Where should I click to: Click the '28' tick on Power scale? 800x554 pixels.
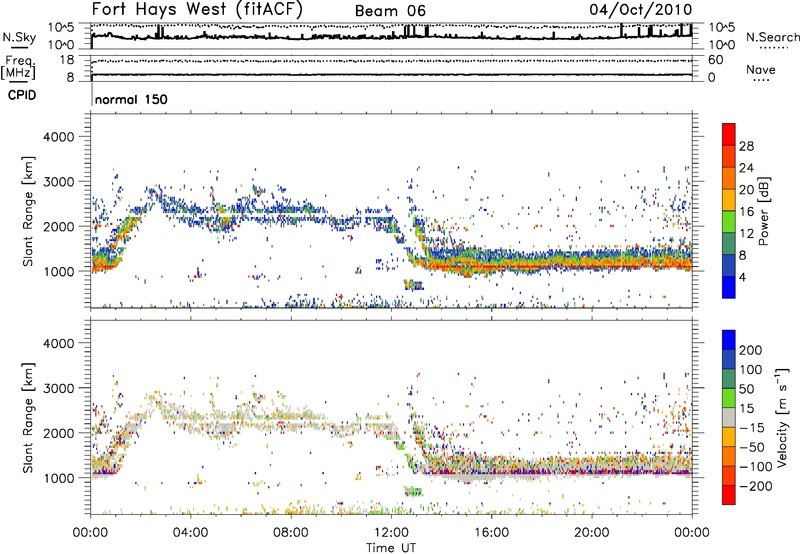point(746,146)
